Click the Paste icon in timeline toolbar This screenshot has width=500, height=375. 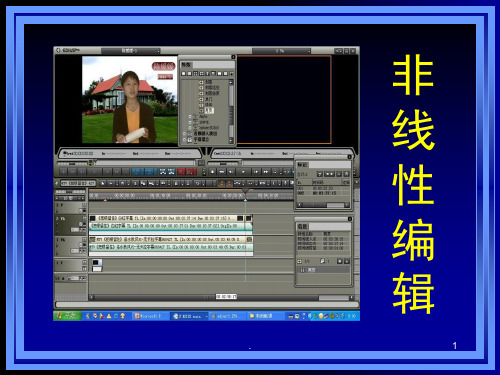(151, 183)
